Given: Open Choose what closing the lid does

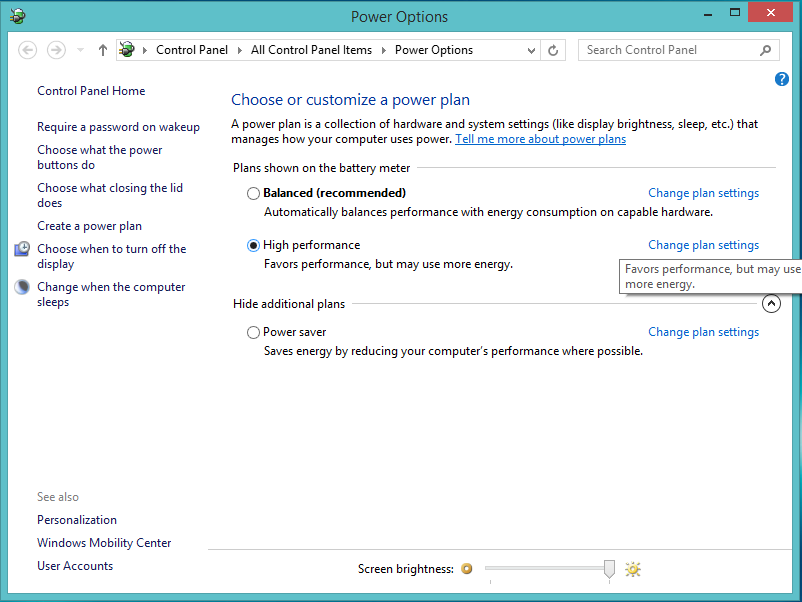Looking at the screenshot, I should (x=109, y=195).
